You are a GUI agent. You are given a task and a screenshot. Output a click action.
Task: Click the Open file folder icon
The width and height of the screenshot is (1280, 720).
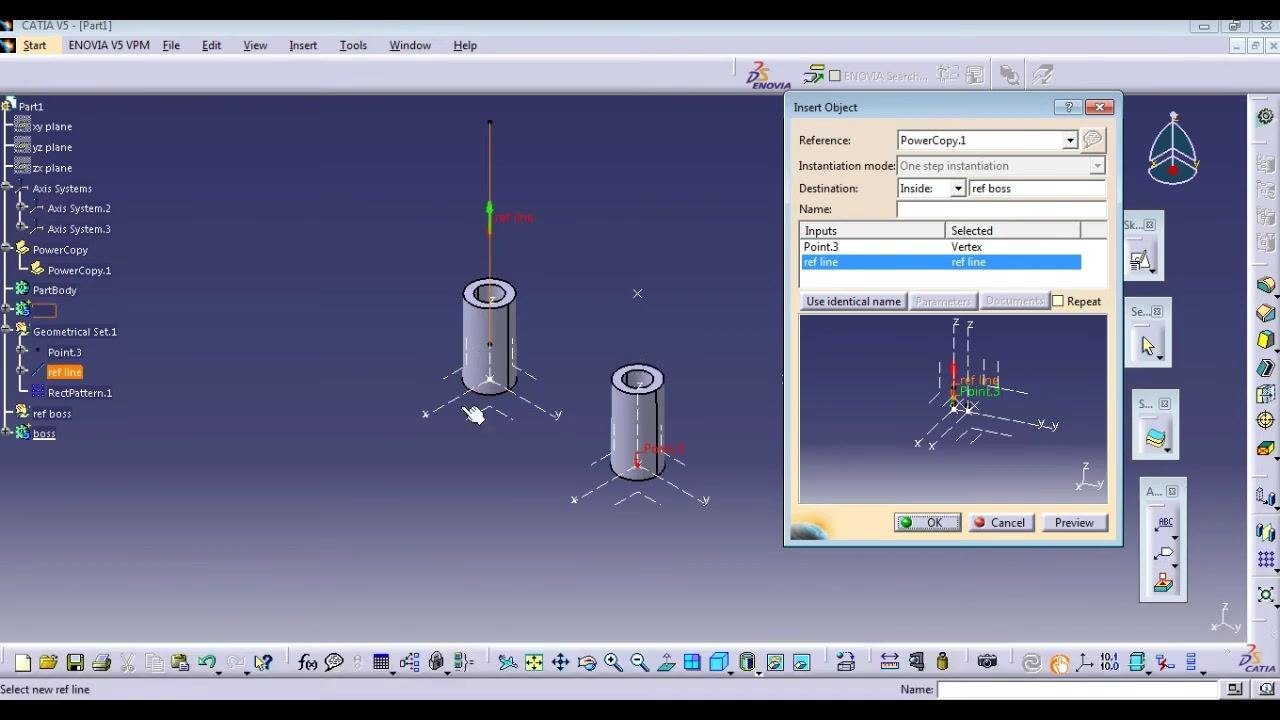48,662
